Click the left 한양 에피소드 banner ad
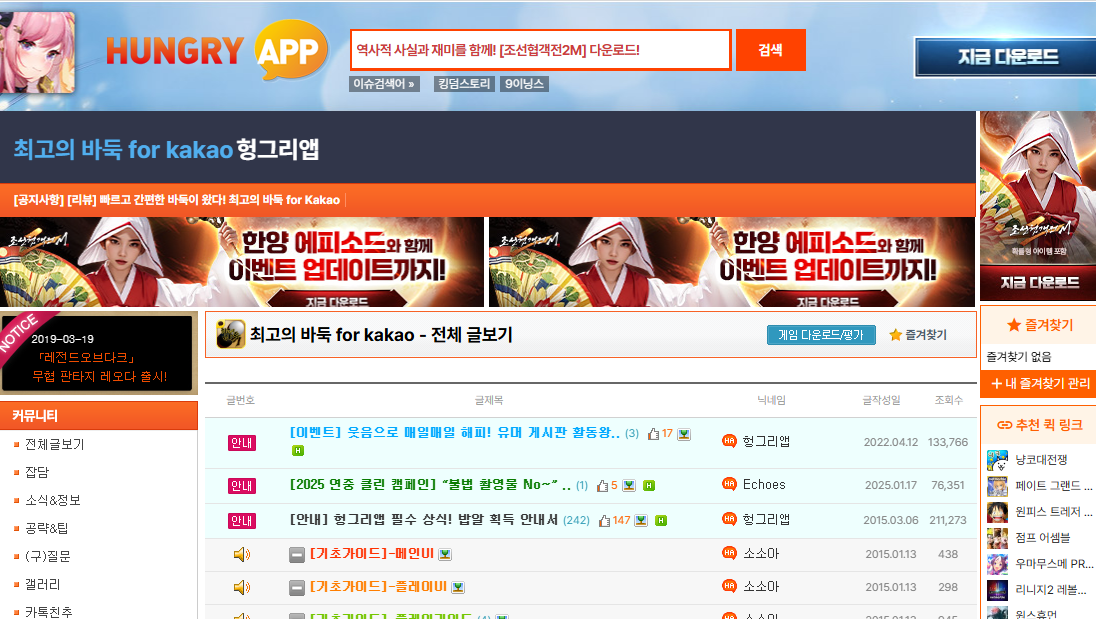Viewport: 1096px width, 619px height. click(x=242, y=262)
